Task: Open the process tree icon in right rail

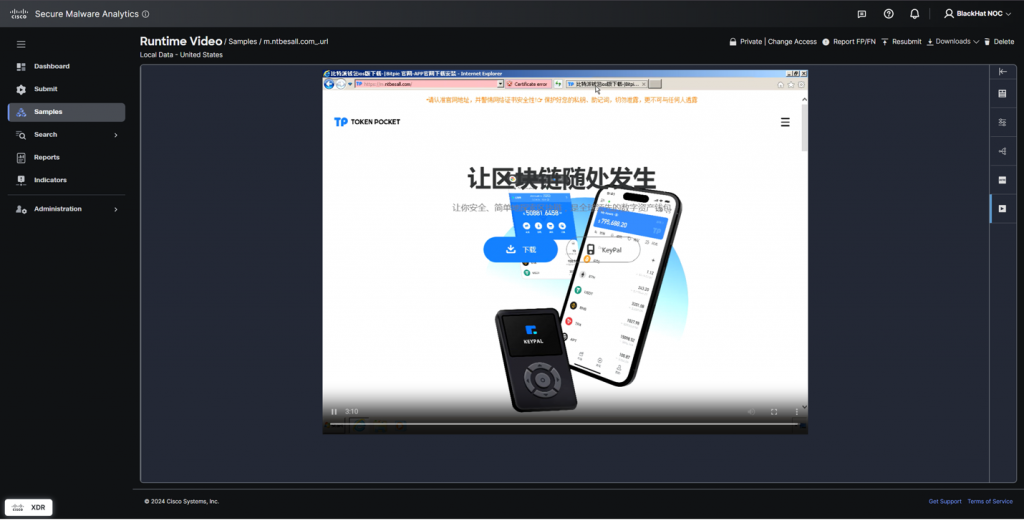Action: [1003, 151]
